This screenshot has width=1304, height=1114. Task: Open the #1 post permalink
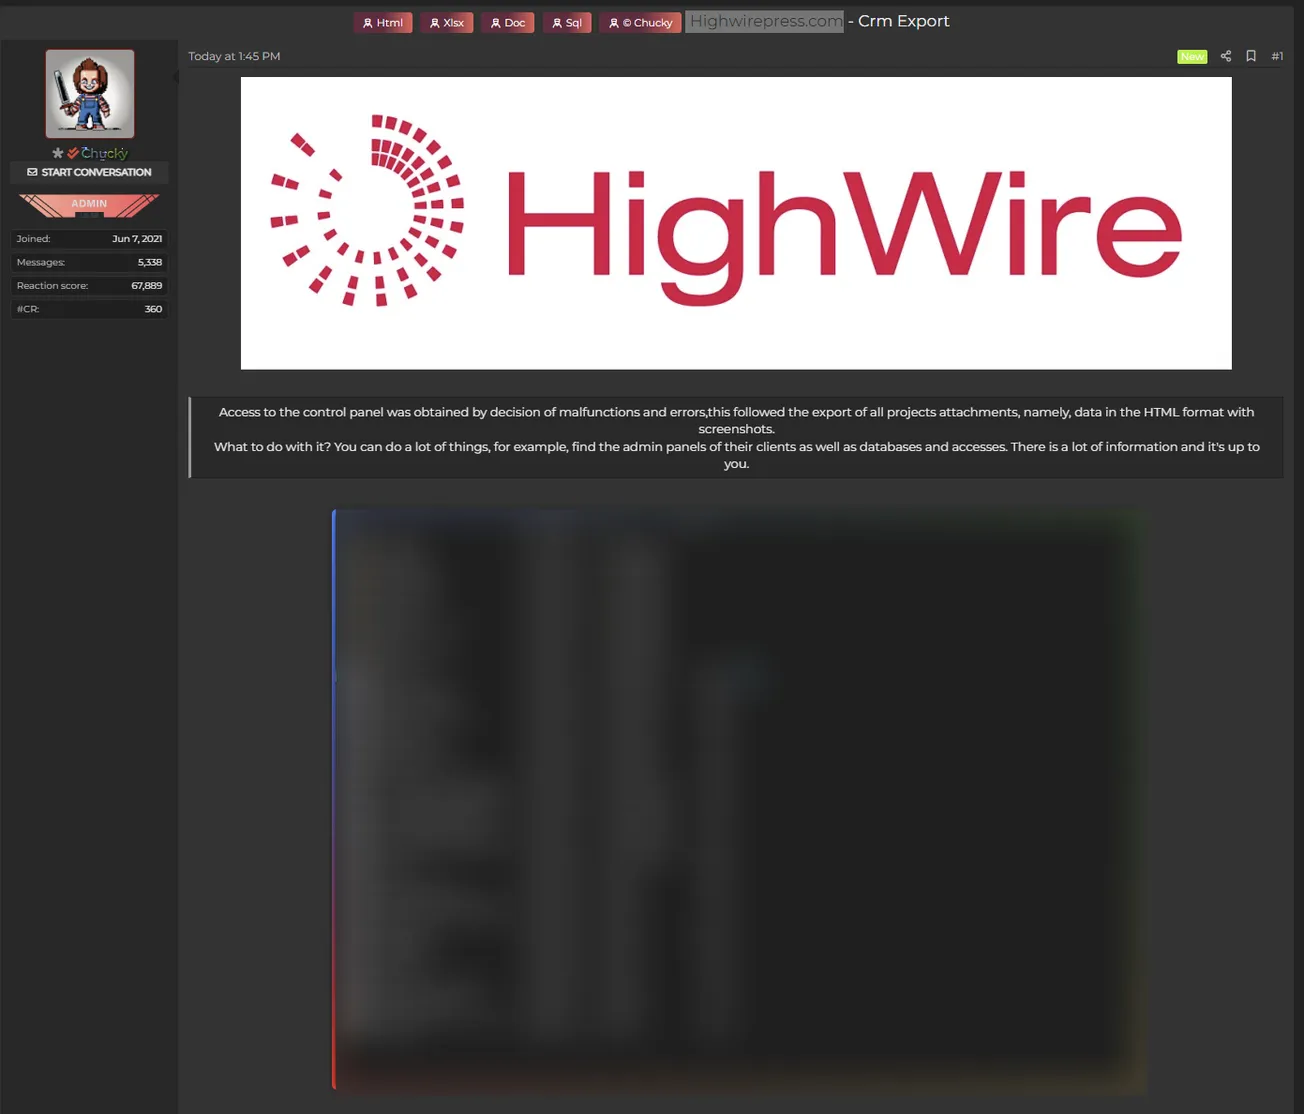[1277, 56]
